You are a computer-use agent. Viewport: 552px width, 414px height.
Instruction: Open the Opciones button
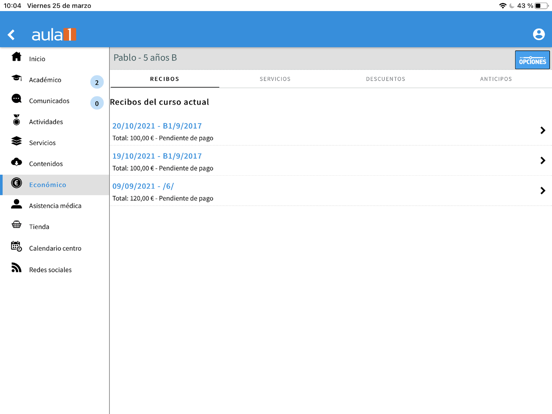[532, 60]
